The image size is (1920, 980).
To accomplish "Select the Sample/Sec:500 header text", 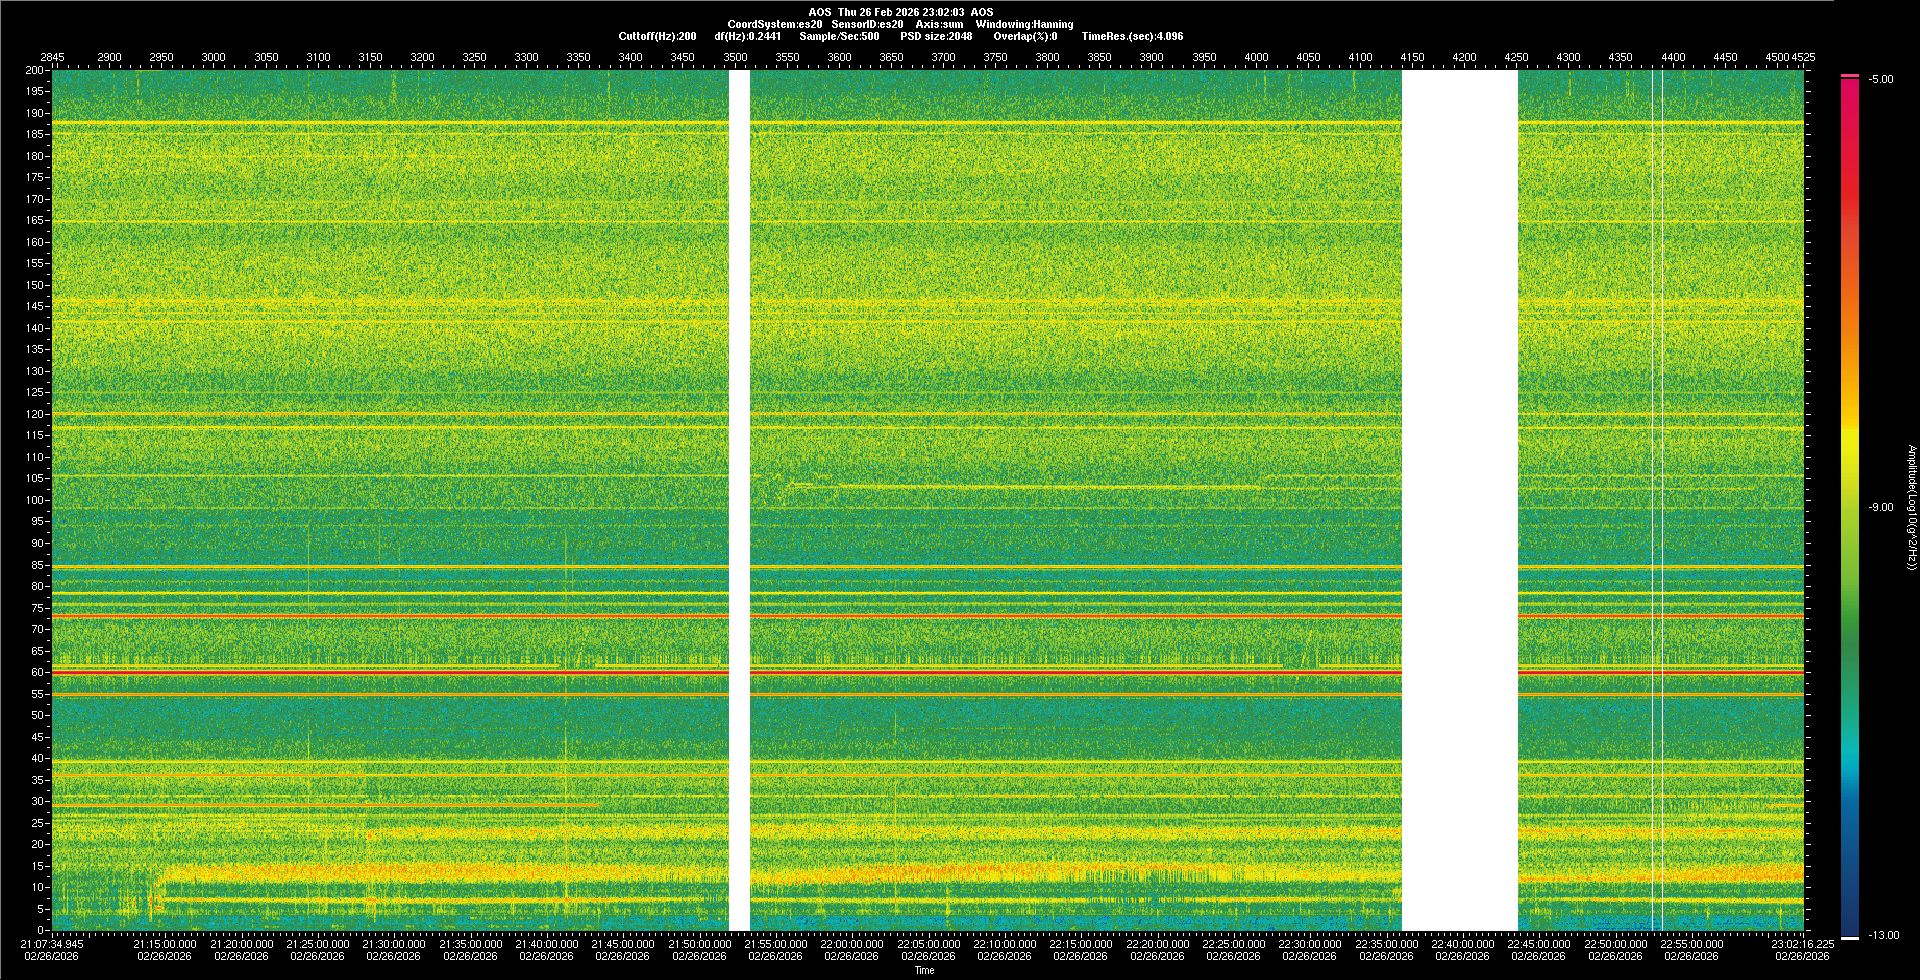I will coord(839,36).
